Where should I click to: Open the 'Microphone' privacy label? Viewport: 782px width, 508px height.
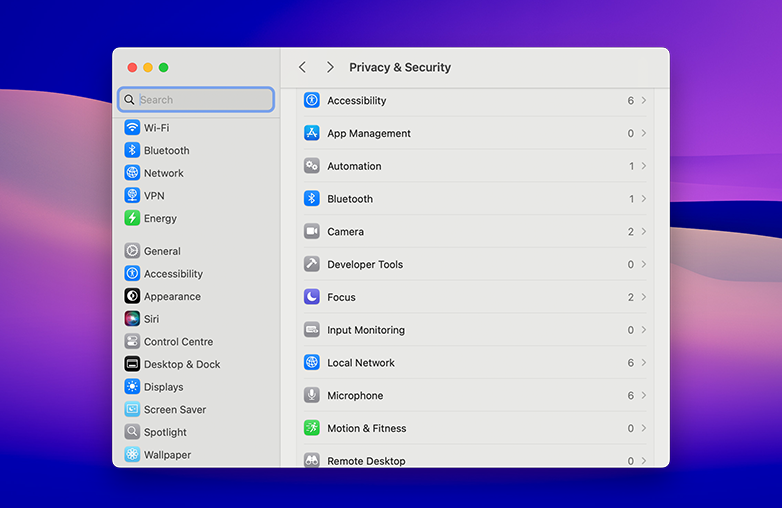pos(355,395)
